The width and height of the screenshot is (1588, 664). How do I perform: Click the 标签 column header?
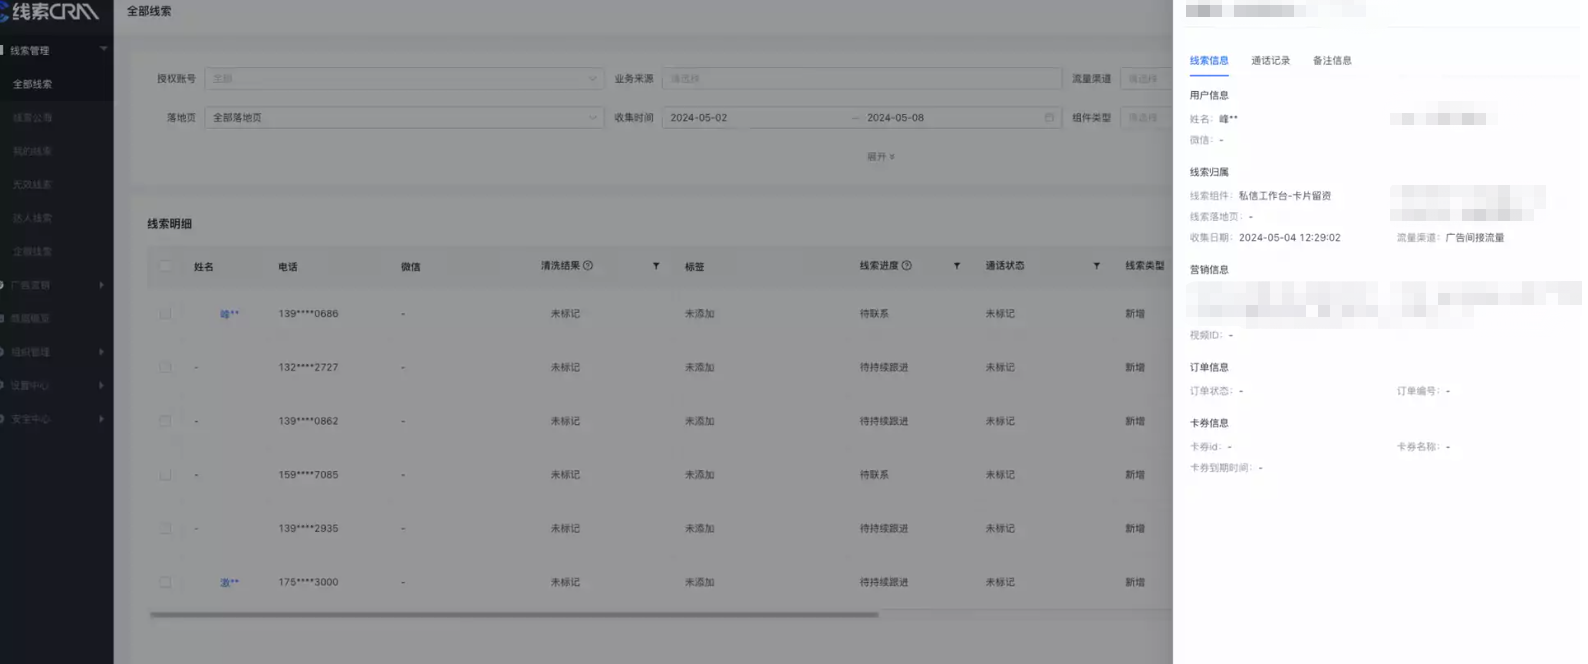(x=694, y=267)
